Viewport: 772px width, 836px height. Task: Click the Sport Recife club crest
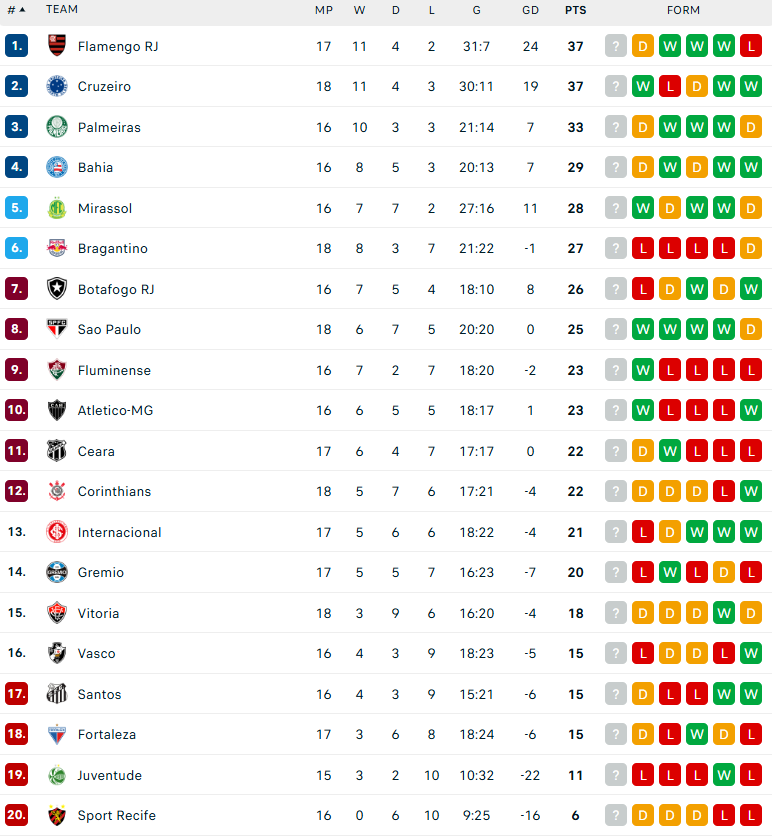click(57, 815)
